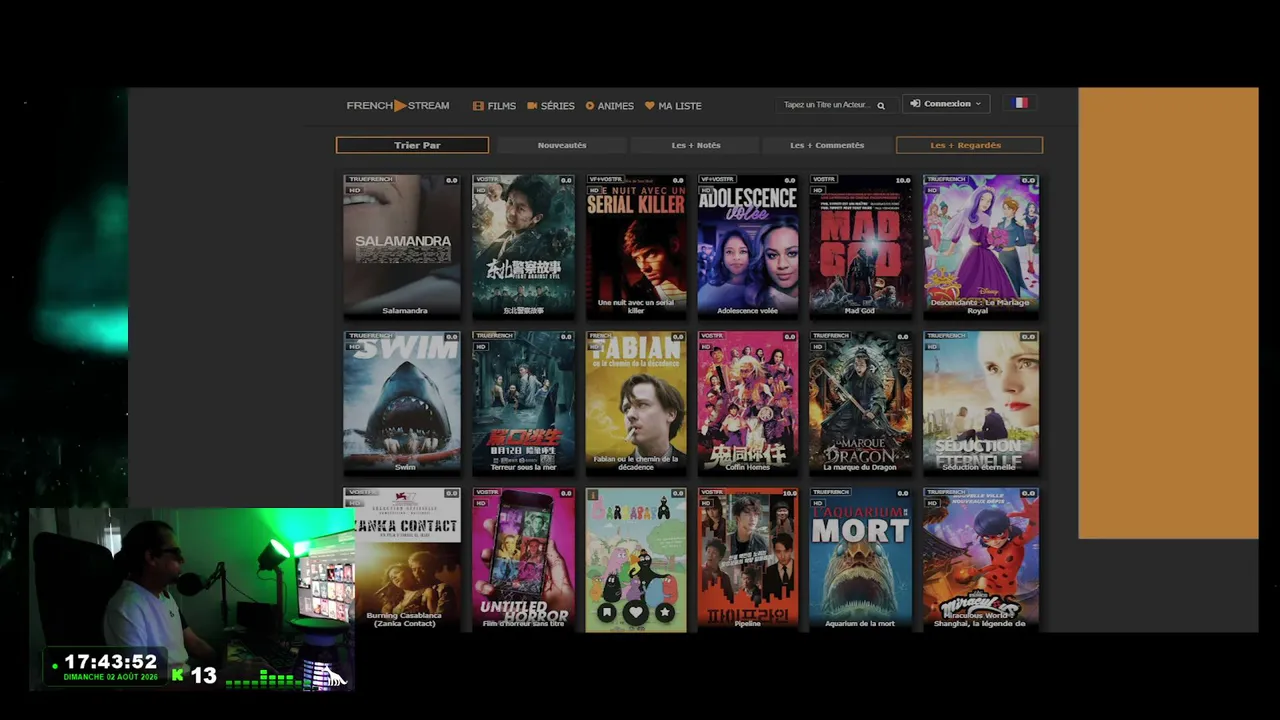Screen dimensions: 1280x720
Task: Click the info icon on Barbapapa card
Action: point(593,495)
